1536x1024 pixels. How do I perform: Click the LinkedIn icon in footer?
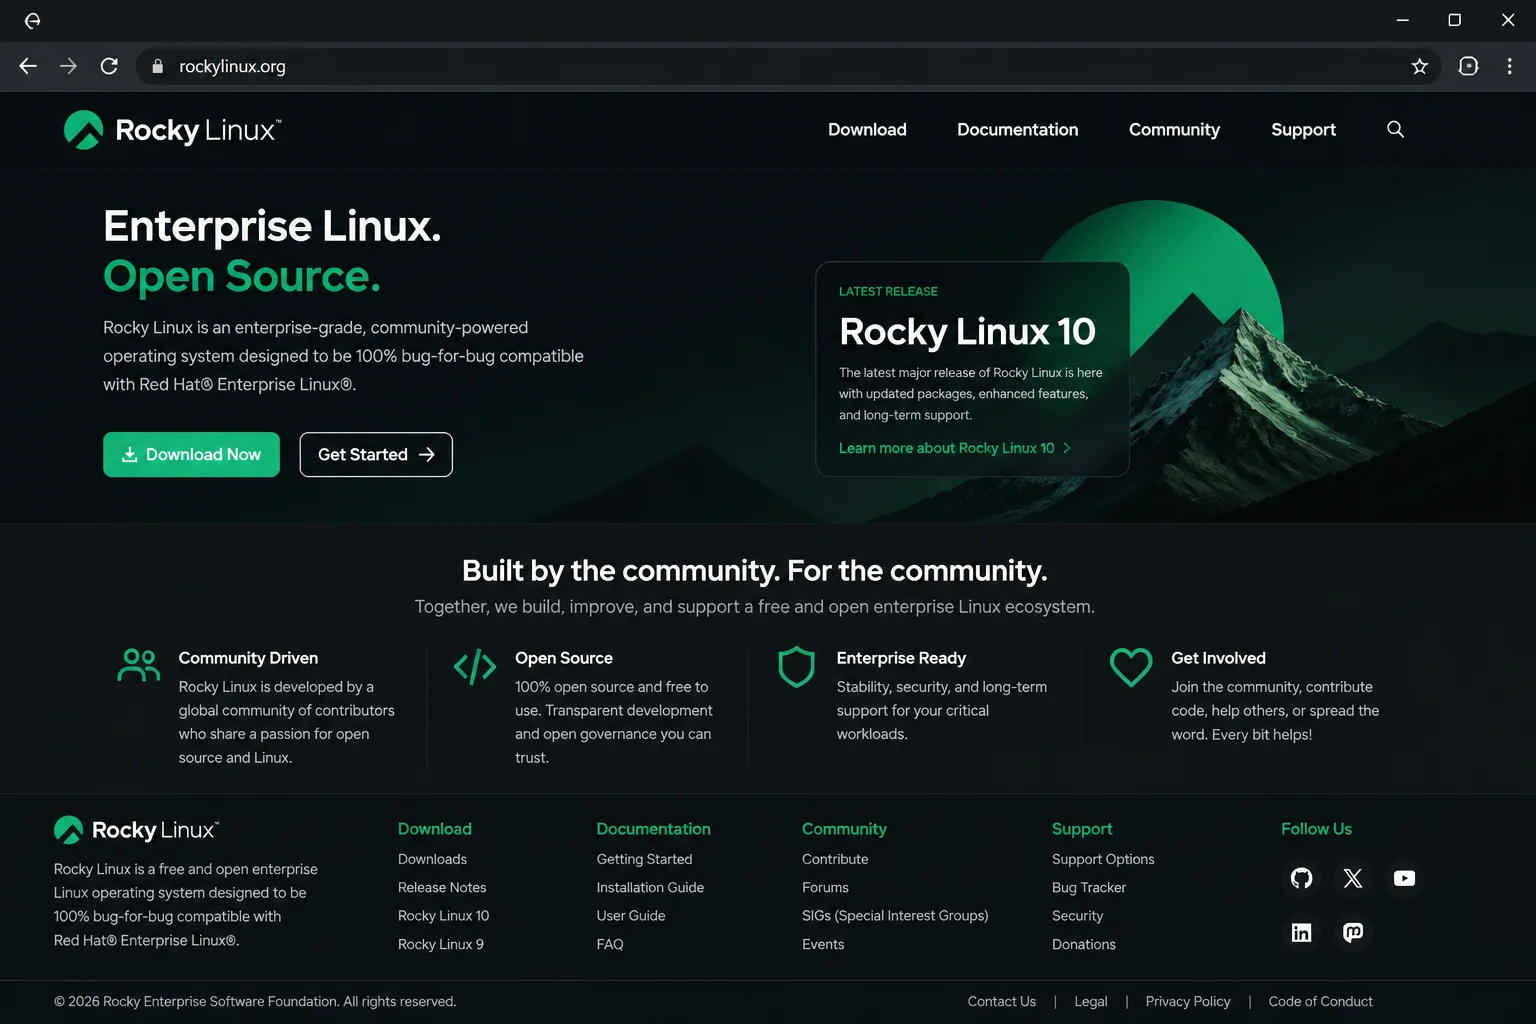1301,932
